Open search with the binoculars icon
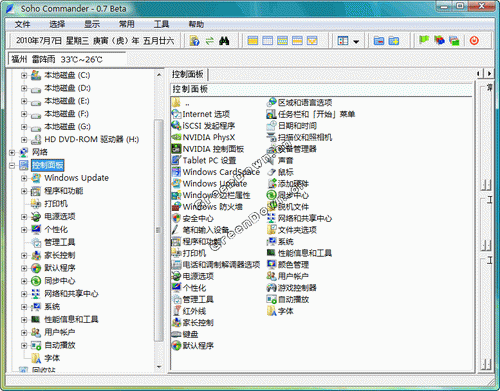Viewport: 500px width, 391px height. [x=224, y=41]
